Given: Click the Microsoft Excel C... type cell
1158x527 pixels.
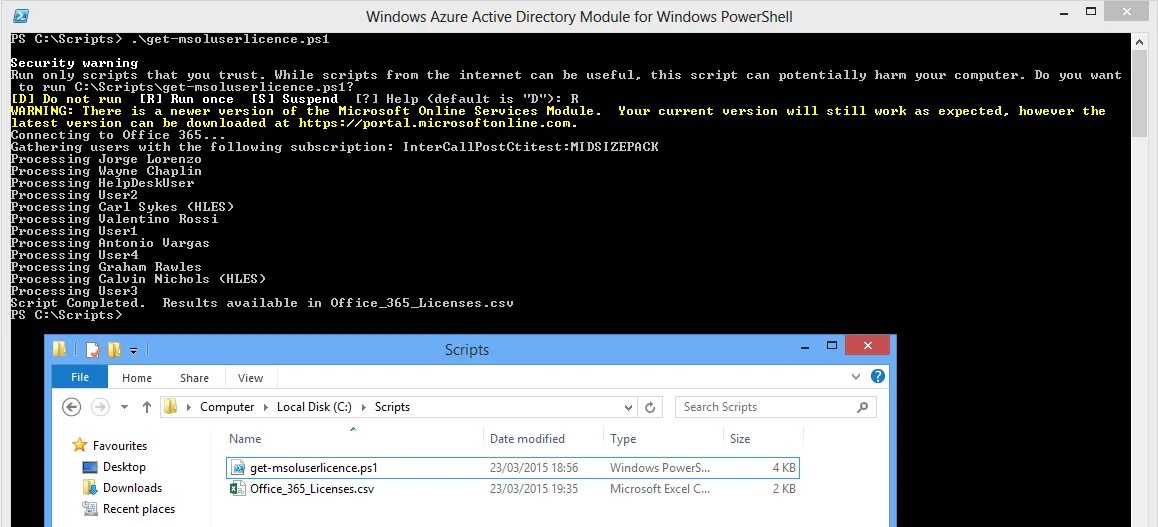Looking at the screenshot, I should click(660, 489).
